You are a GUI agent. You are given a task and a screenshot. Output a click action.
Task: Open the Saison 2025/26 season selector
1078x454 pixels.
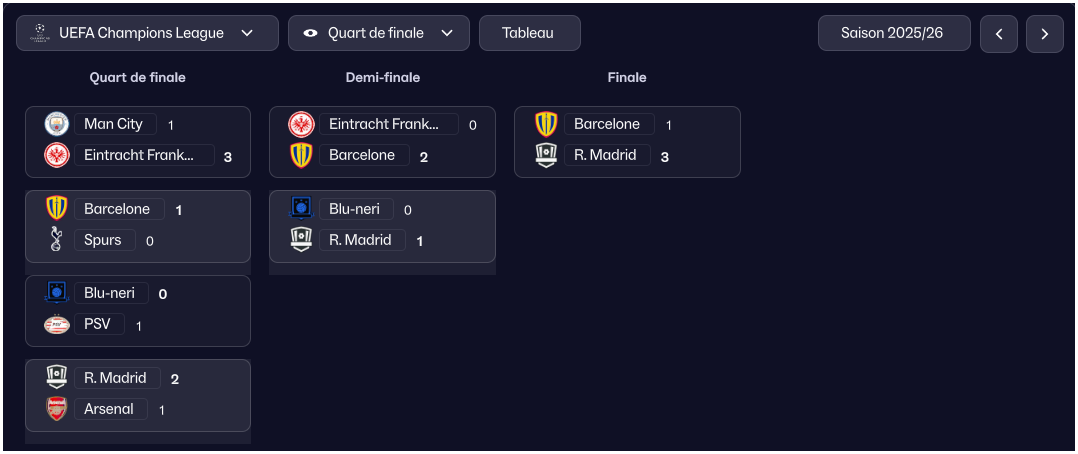(893, 33)
